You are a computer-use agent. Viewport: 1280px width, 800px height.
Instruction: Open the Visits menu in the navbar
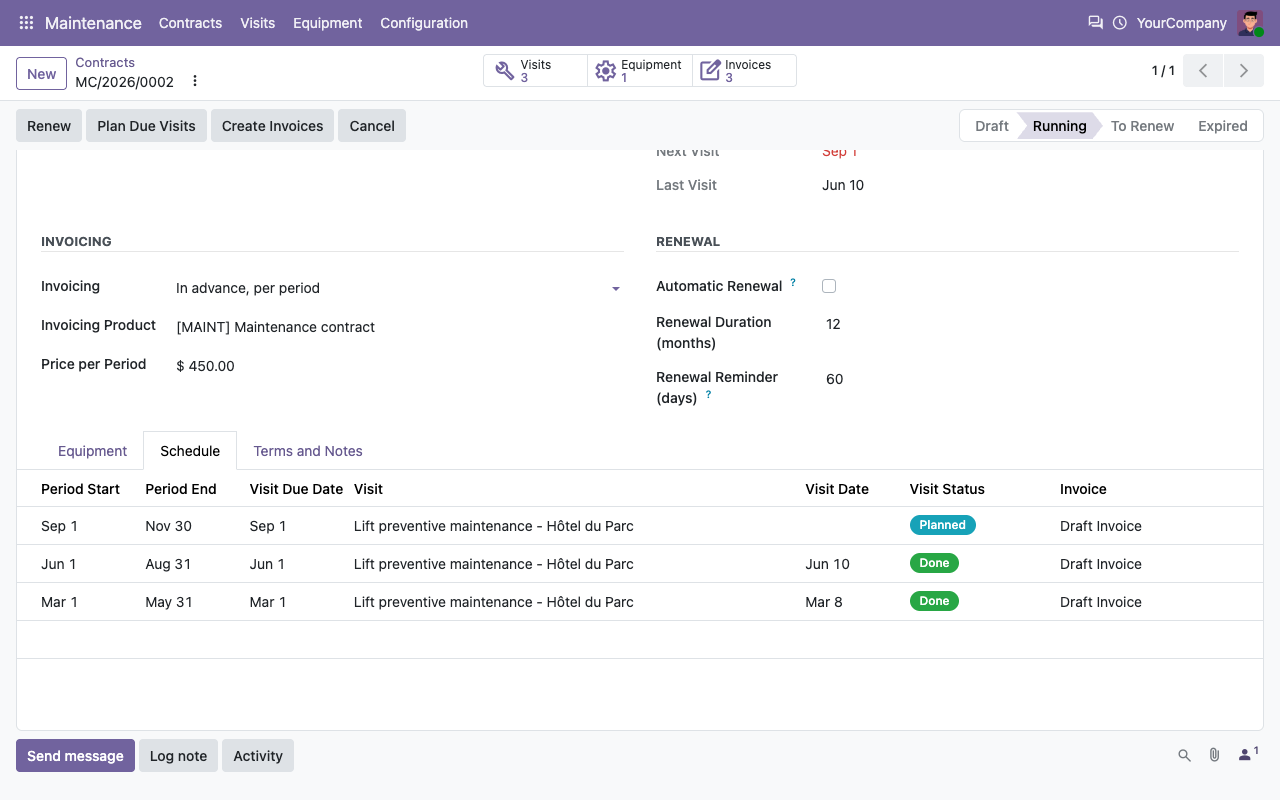tap(257, 23)
